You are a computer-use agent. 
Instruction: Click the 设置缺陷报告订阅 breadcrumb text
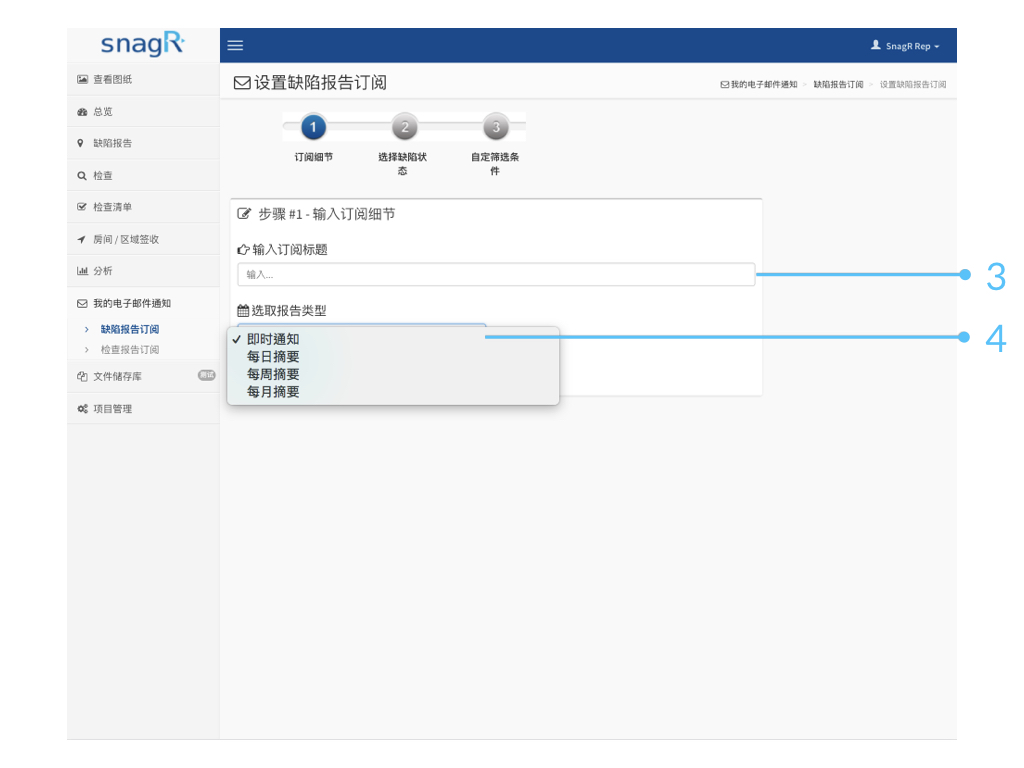(x=913, y=84)
